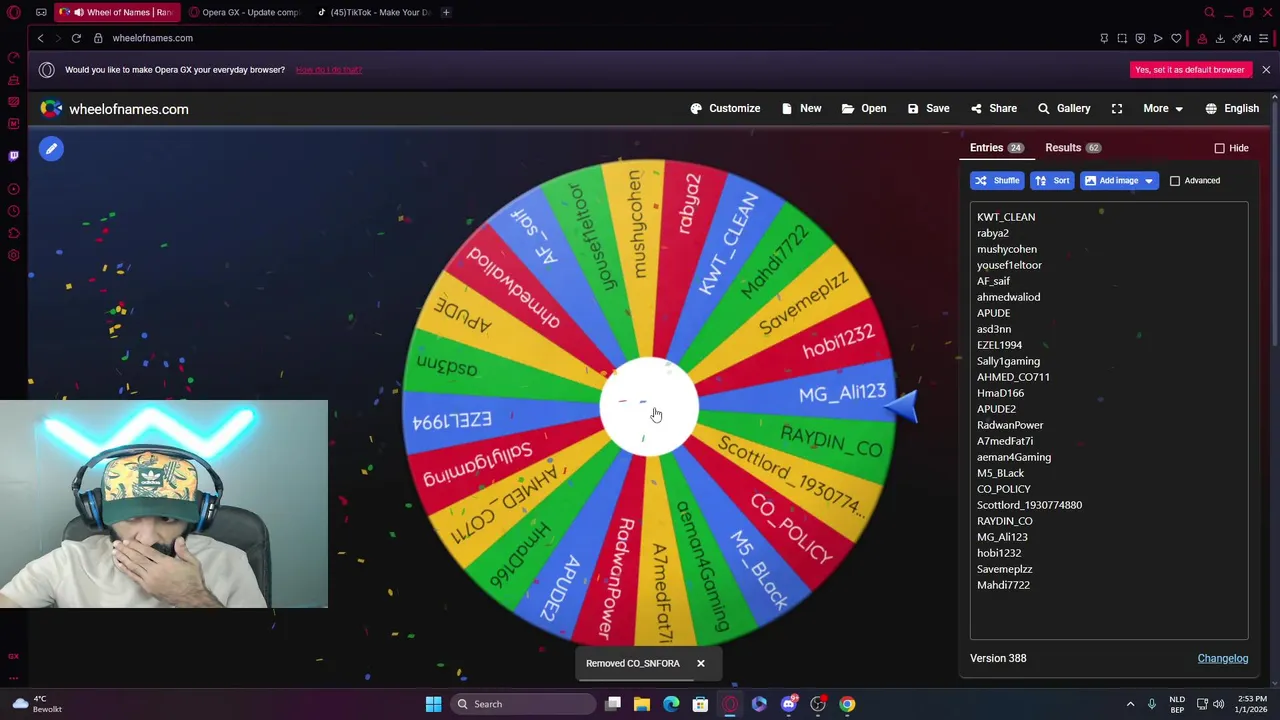Open File Explorer on taskbar

tap(642, 704)
